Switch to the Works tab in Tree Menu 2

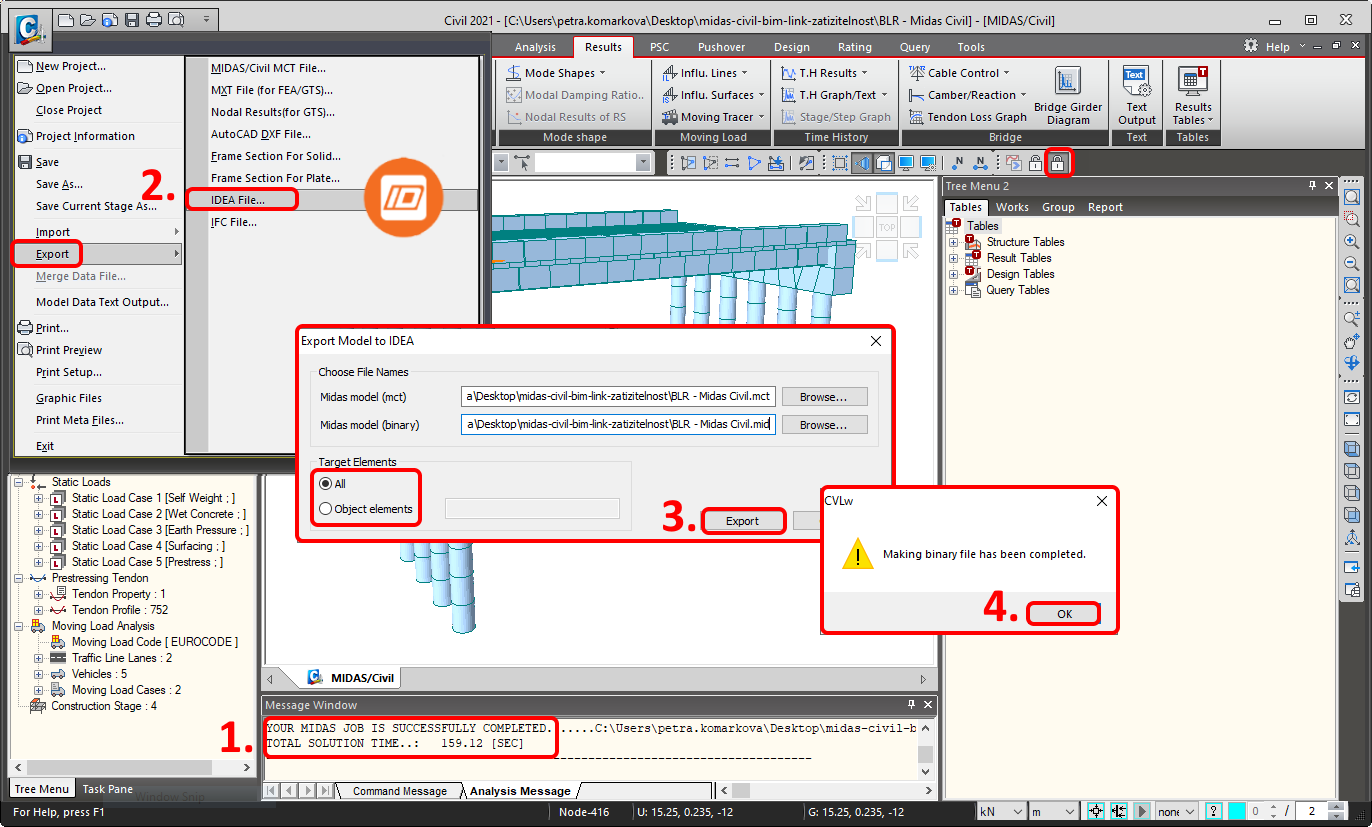[1012, 207]
